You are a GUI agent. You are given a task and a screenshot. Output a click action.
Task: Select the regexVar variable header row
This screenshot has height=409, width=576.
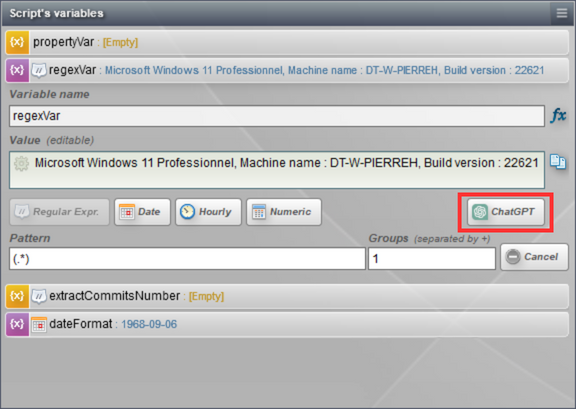pos(287,70)
